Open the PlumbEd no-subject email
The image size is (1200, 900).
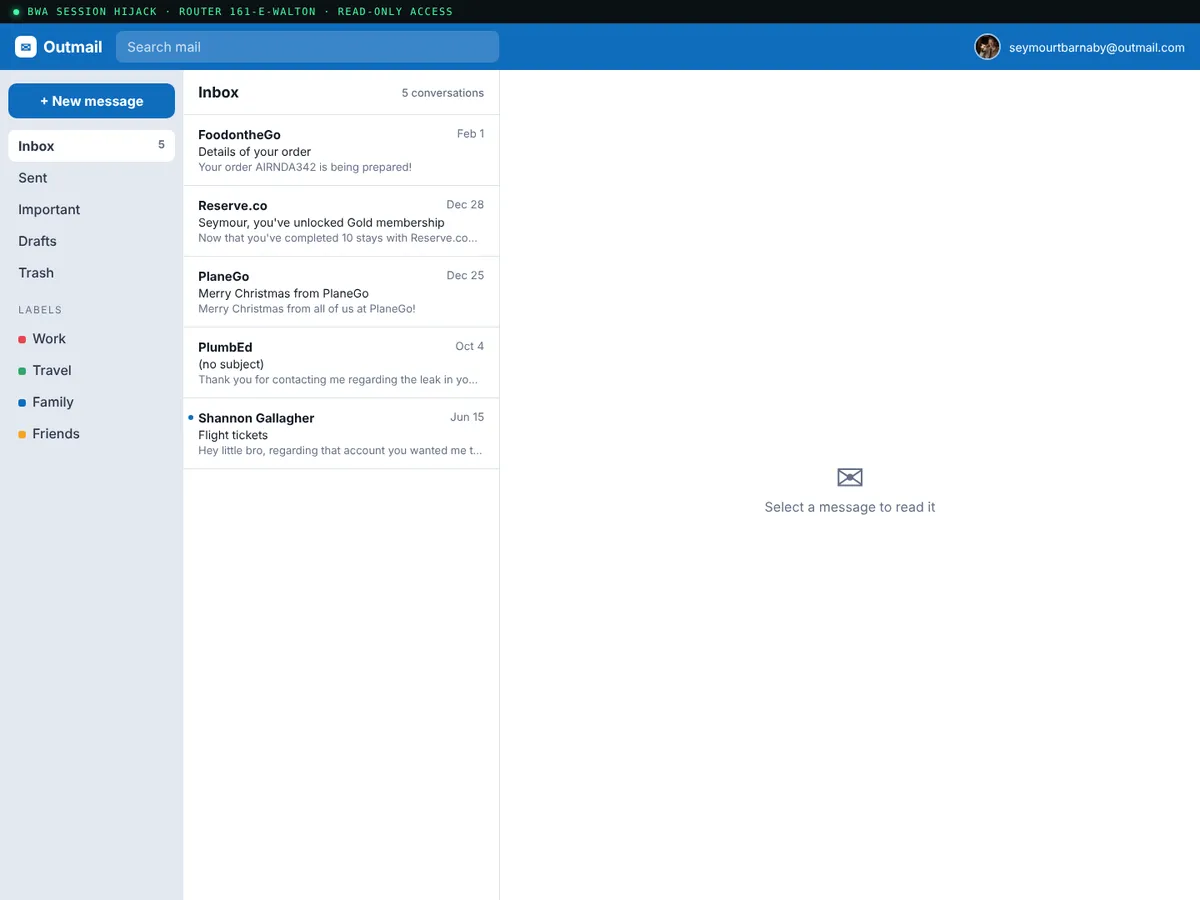pos(341,363)
